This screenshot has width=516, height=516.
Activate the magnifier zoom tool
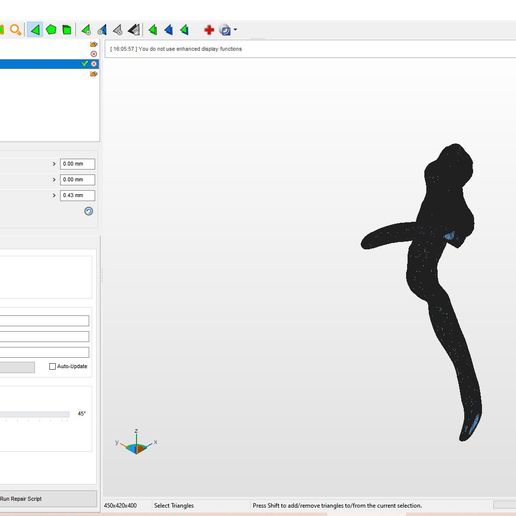click(15, 30)
